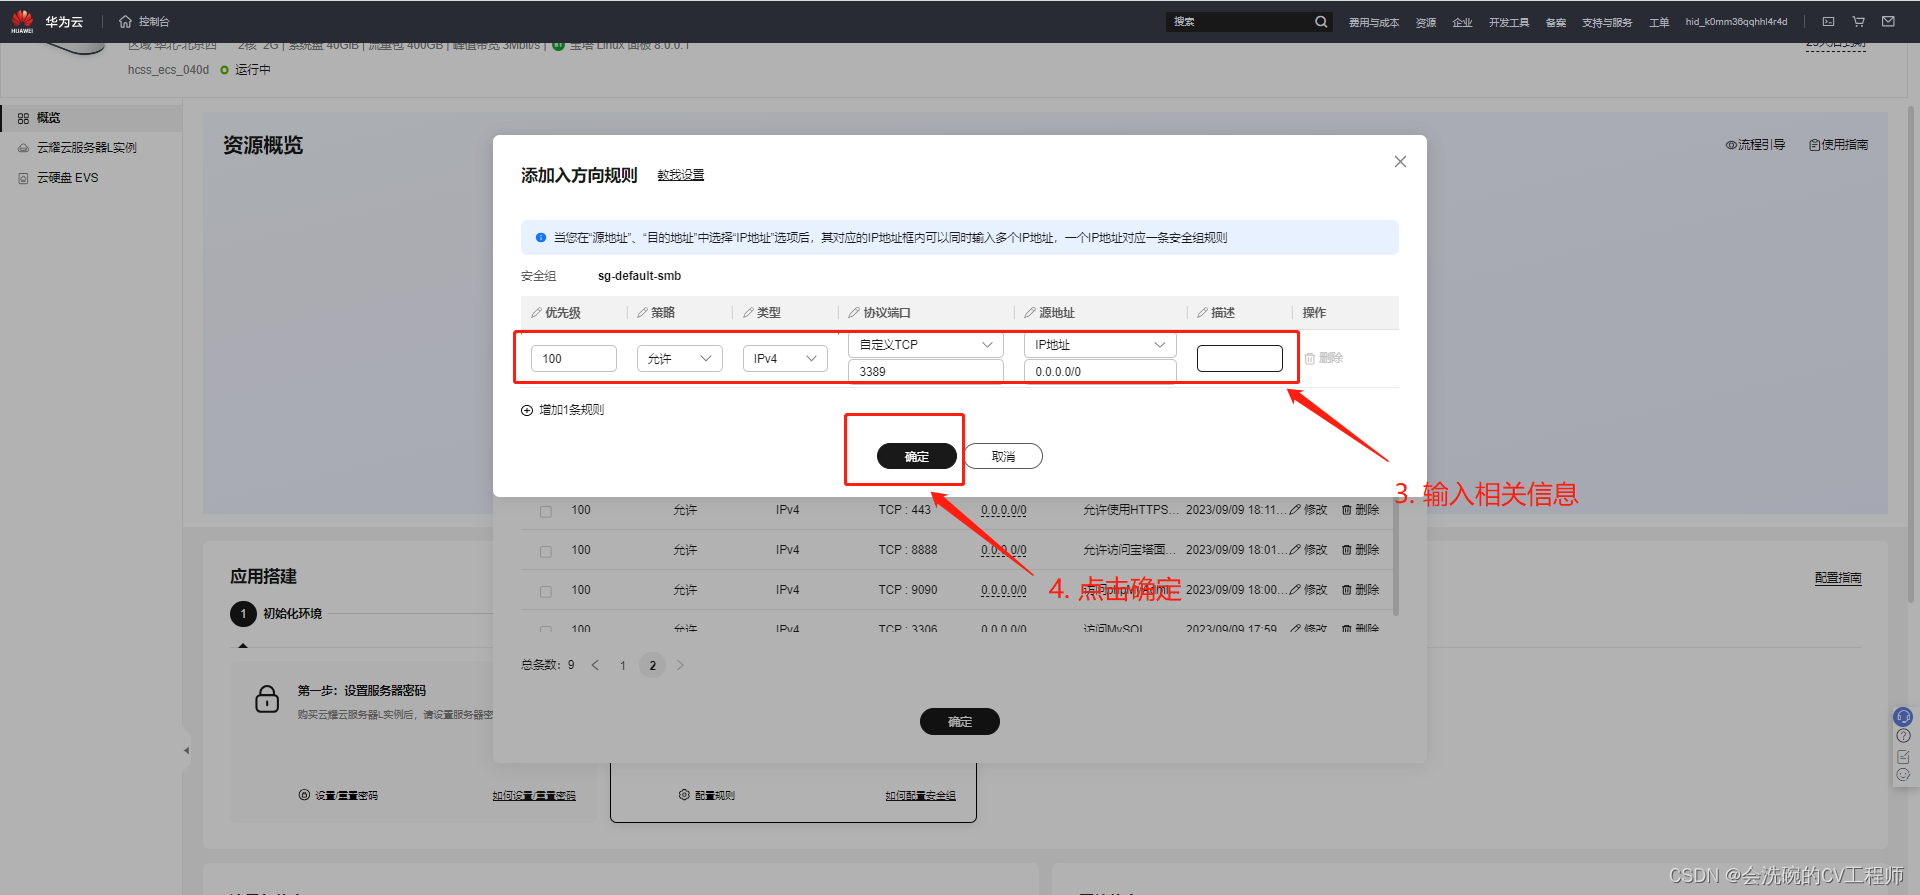1920x895 pixels.
Task: Click the black 确定 button in the dialog
Action: tap(916, 456)
